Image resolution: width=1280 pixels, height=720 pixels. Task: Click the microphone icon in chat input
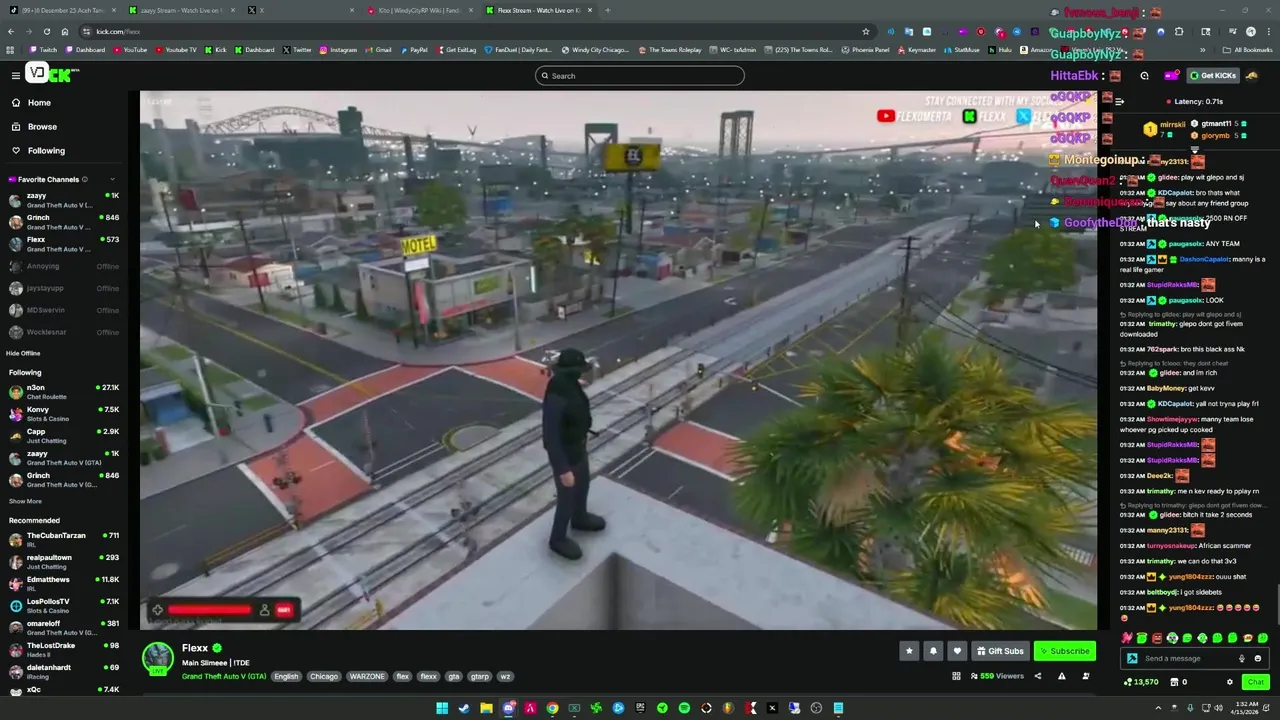tap(1242, 658)
